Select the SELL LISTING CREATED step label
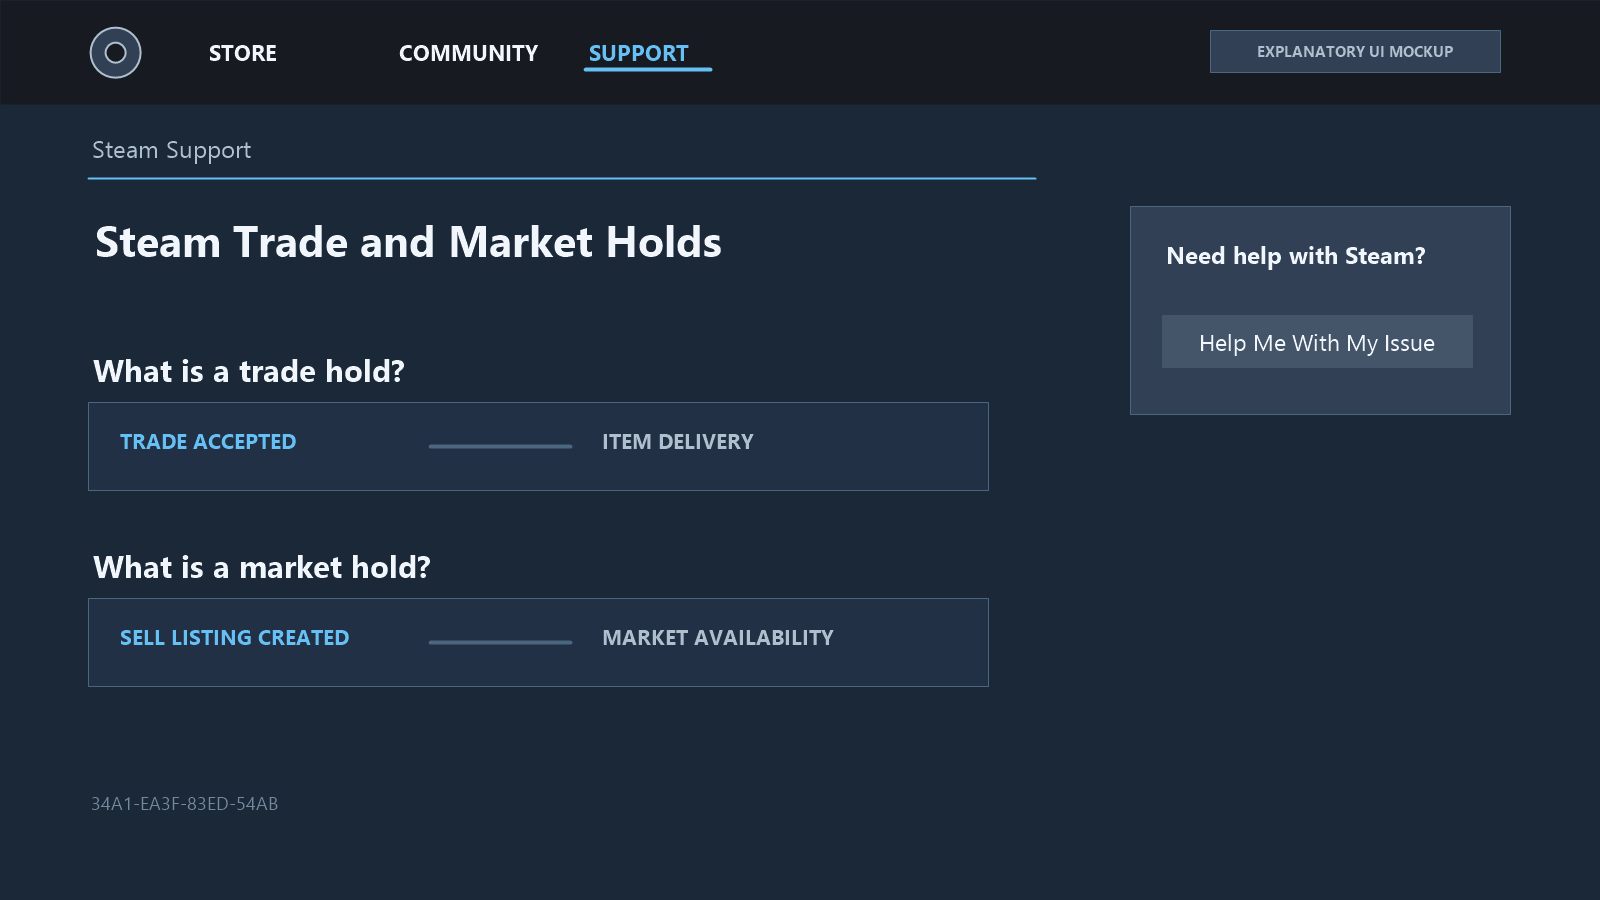 click(235, 638)
